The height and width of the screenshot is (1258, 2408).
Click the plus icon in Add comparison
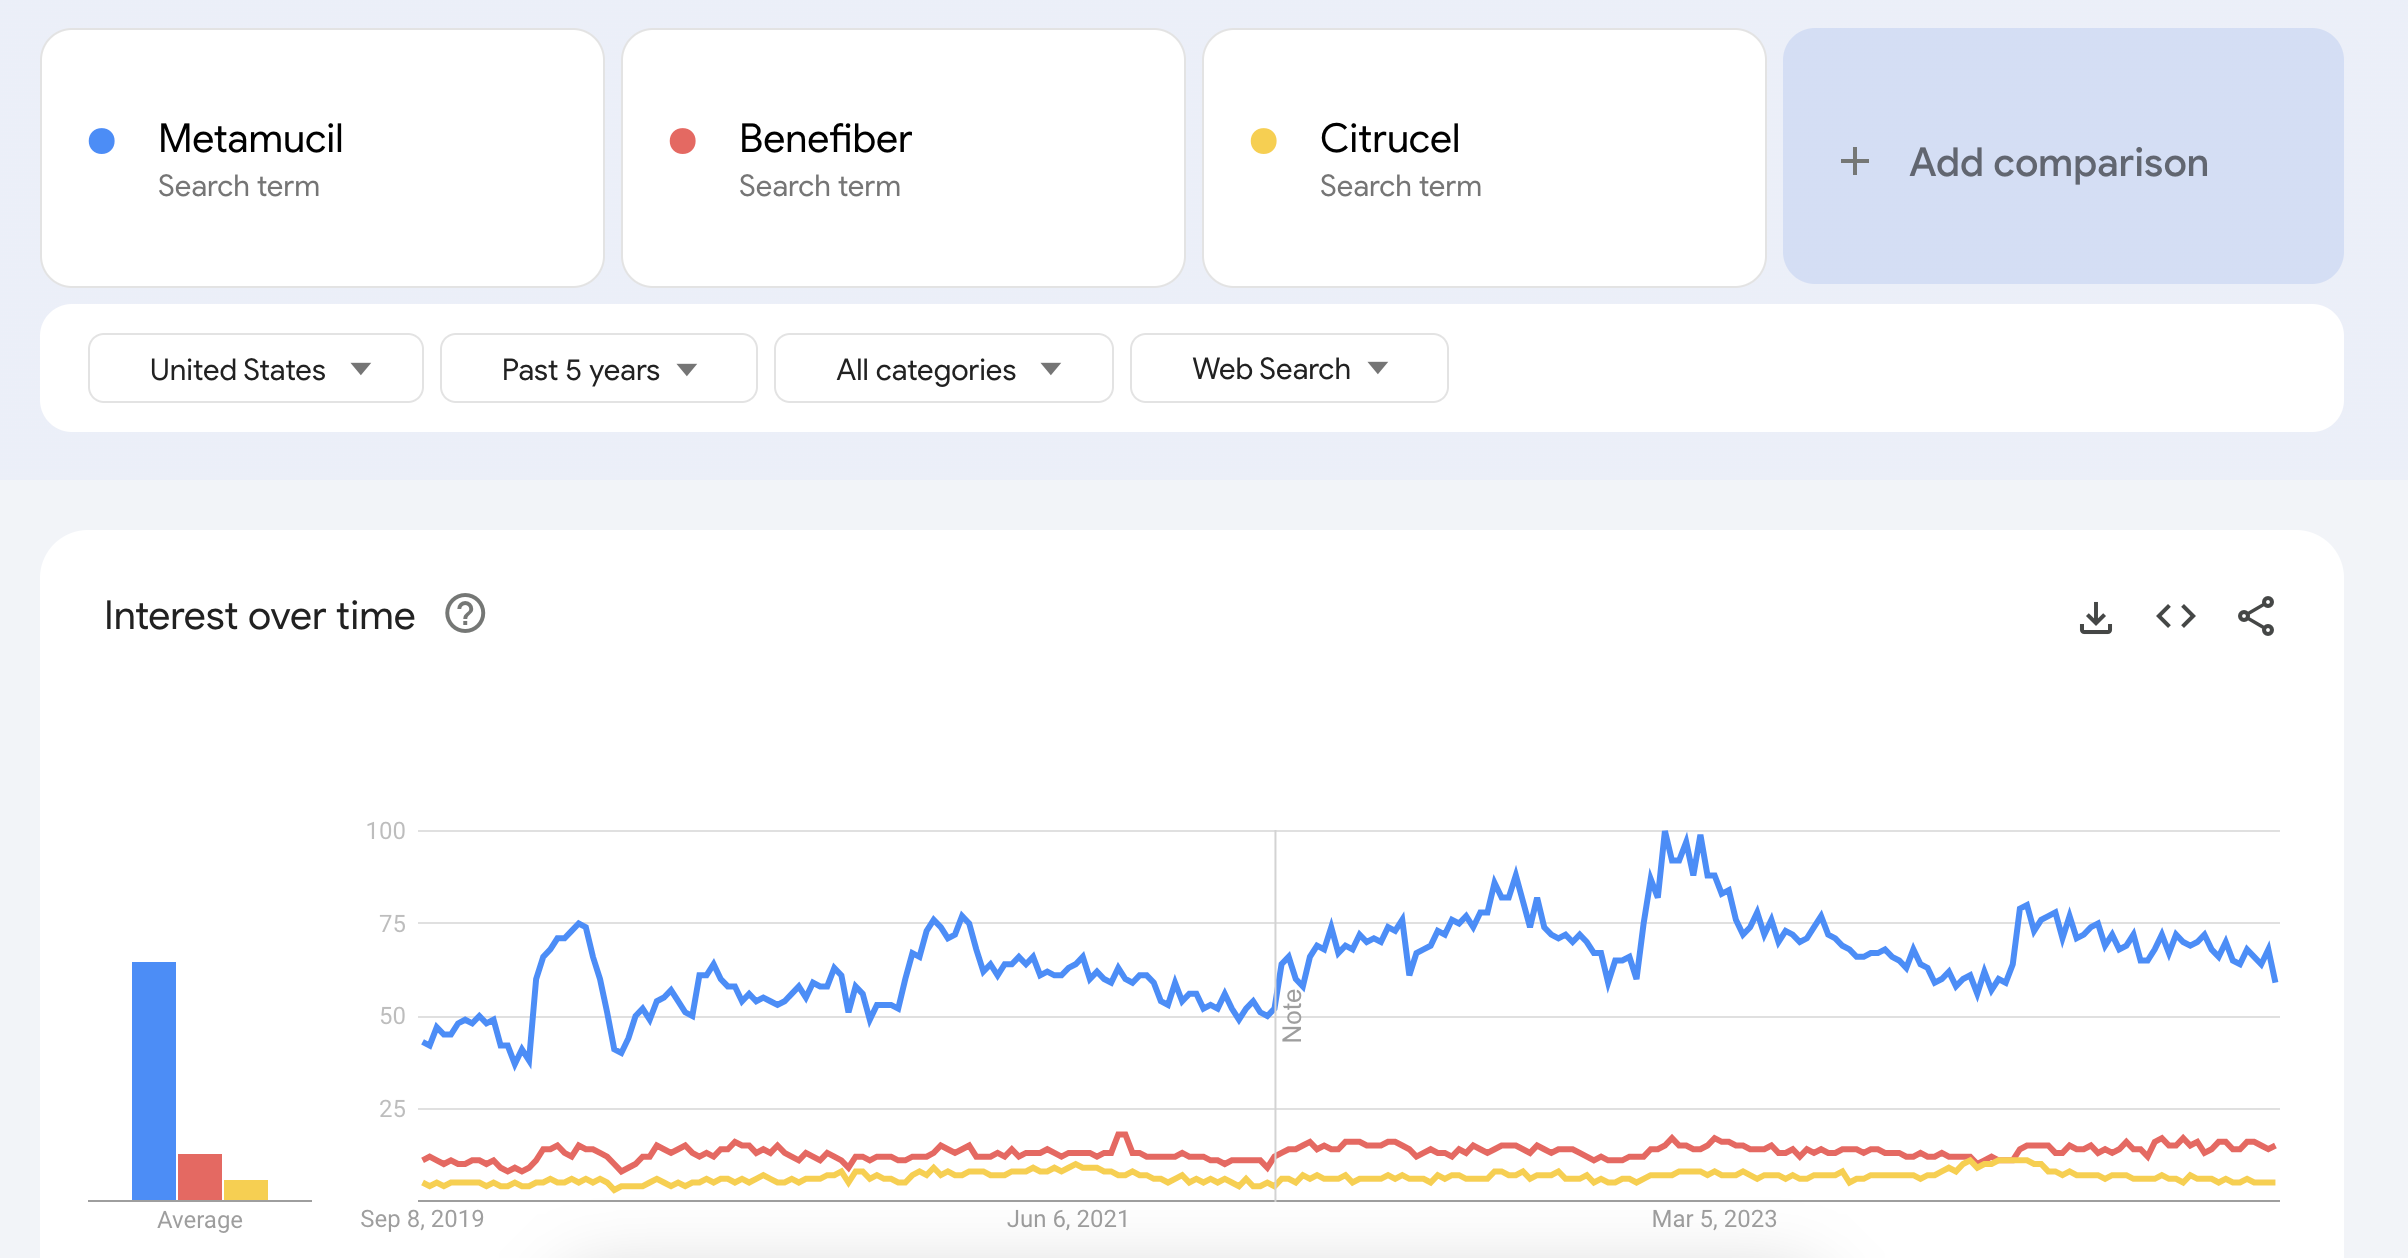point(1855,161)
